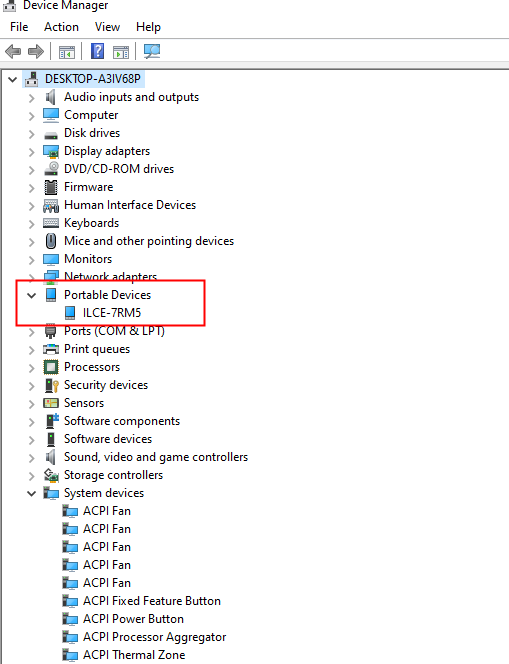509x664 pixels.
Task: Click the Show/Hide console tree icon
Action: click(x=66, y=52)
